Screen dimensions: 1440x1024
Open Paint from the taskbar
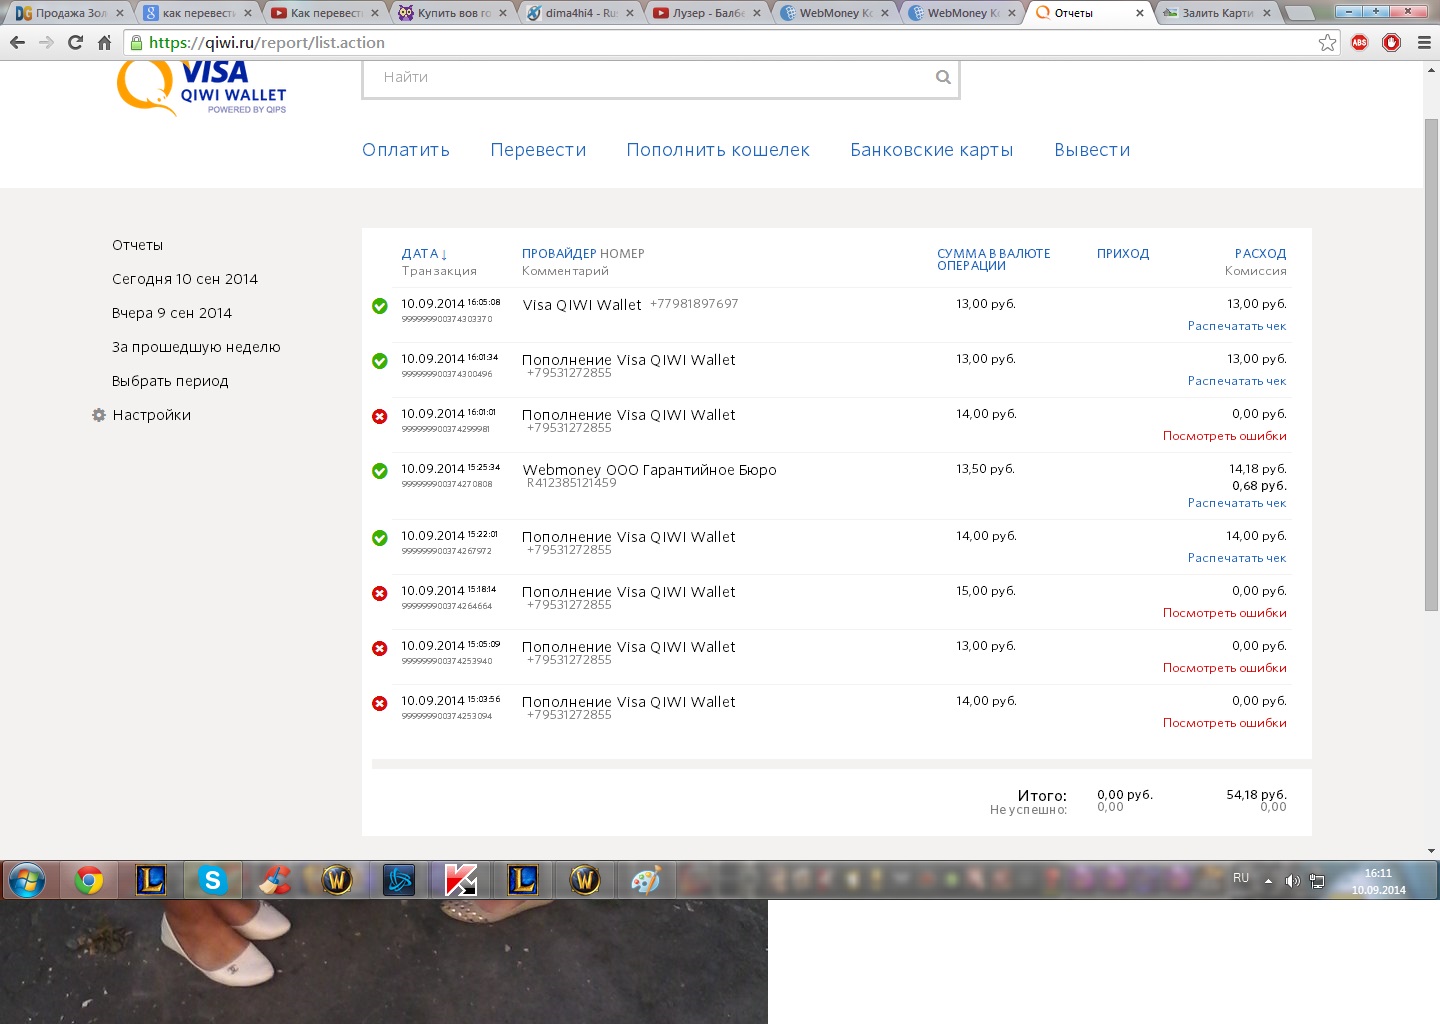coord(646,881)
